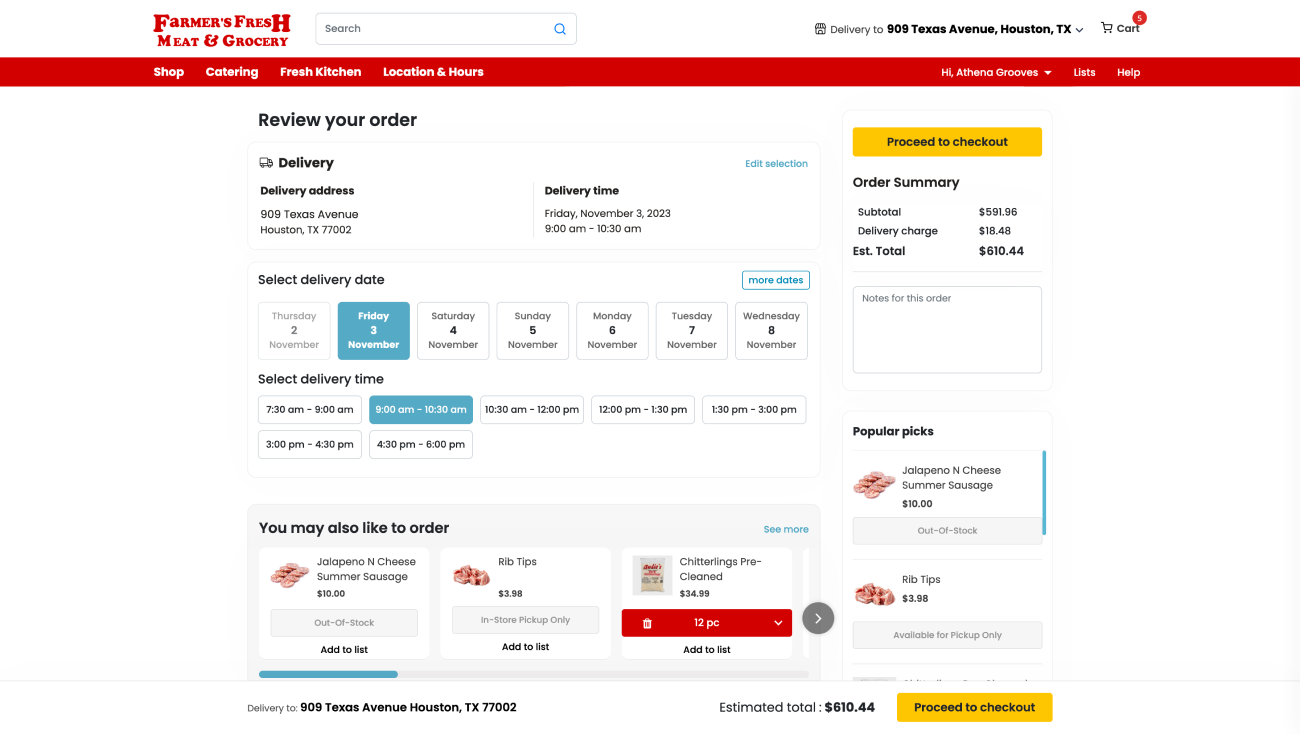Select Saturday 4 November delivery date
The image size is (1300, 734).
pos(453,330)
